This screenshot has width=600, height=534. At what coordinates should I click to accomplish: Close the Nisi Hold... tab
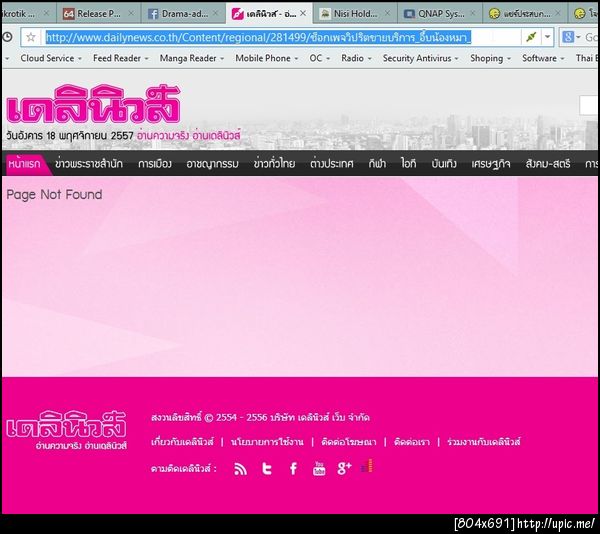[x=387, y=13]
